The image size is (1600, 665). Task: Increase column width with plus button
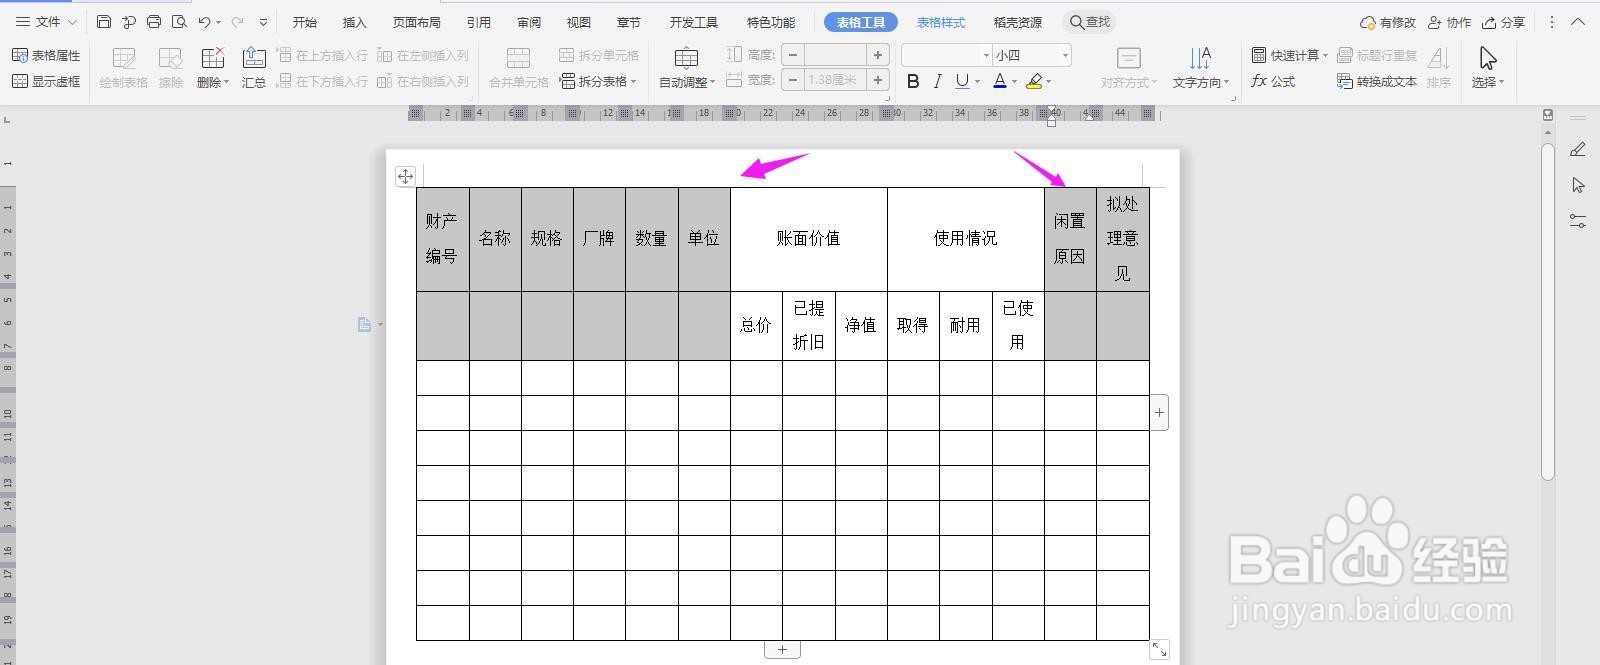coord(878,80)
